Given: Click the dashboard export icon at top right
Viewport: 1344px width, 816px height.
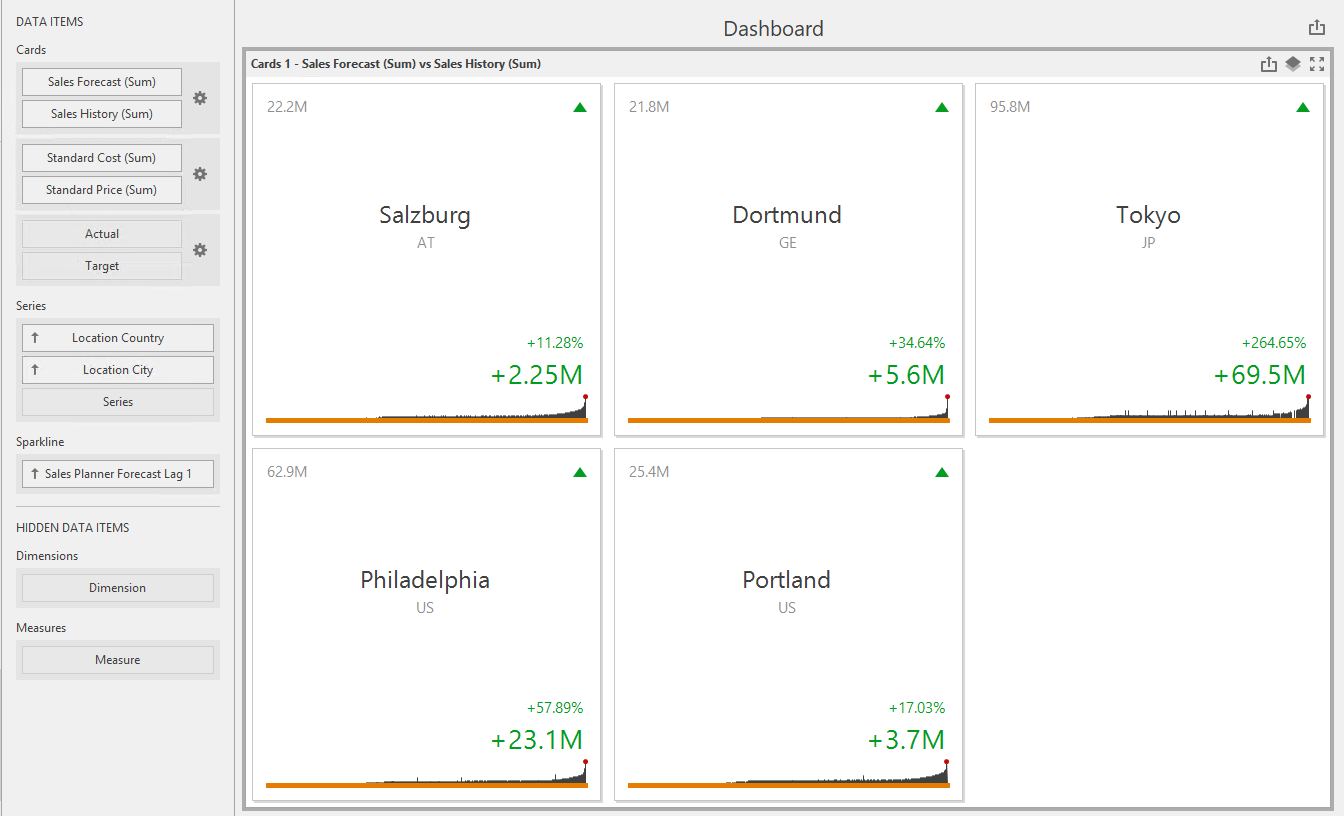Looking at the screenshot, I should (x=1317, y=28).
